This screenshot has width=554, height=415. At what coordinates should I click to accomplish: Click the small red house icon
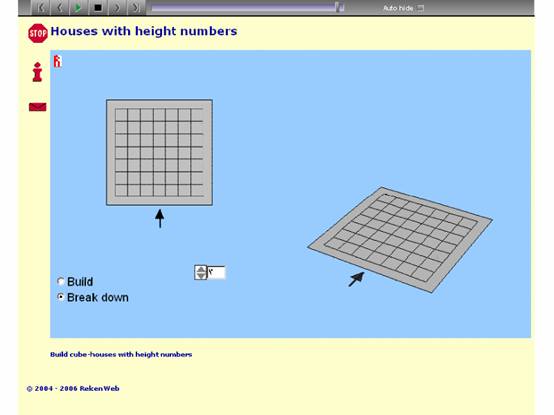(58, 61)
